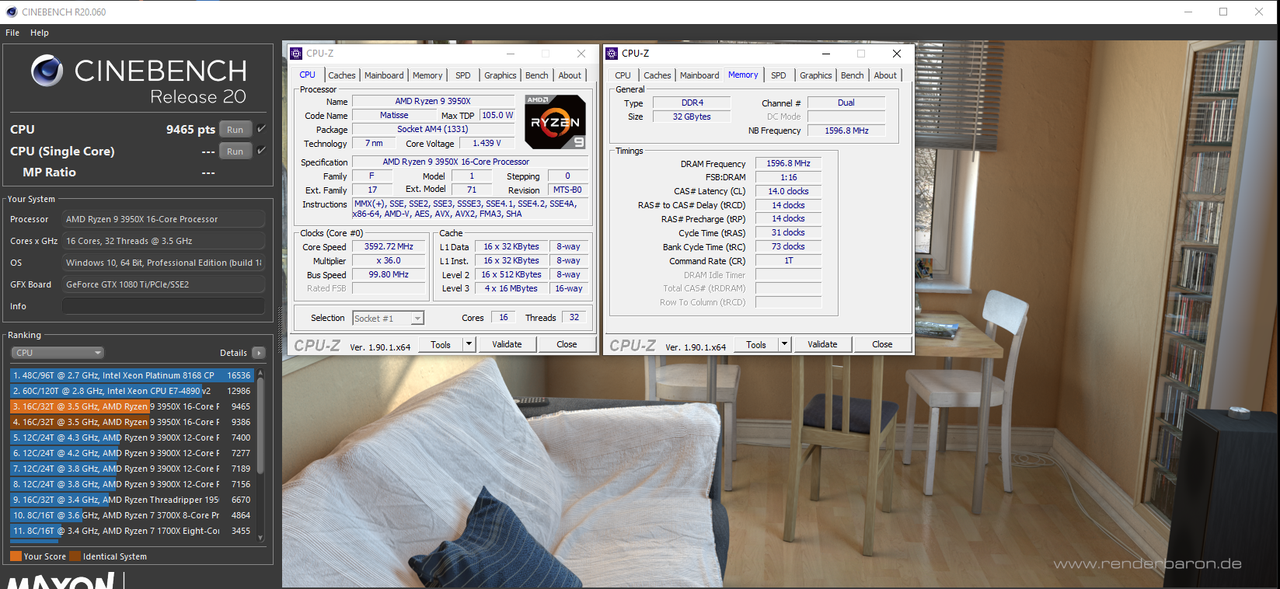Switch to Mainboard tab in right CPU-Z
1280x589 pixels.
[700, 75]
